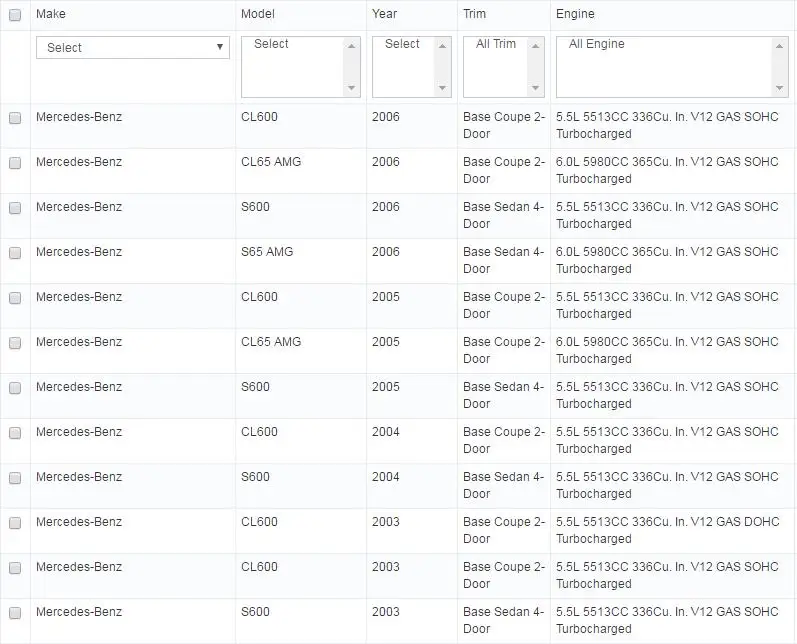This screenshot has width=797, height=644.
Task: Click the Model column header
Action: pyautogui.click(x=258, y=14)
